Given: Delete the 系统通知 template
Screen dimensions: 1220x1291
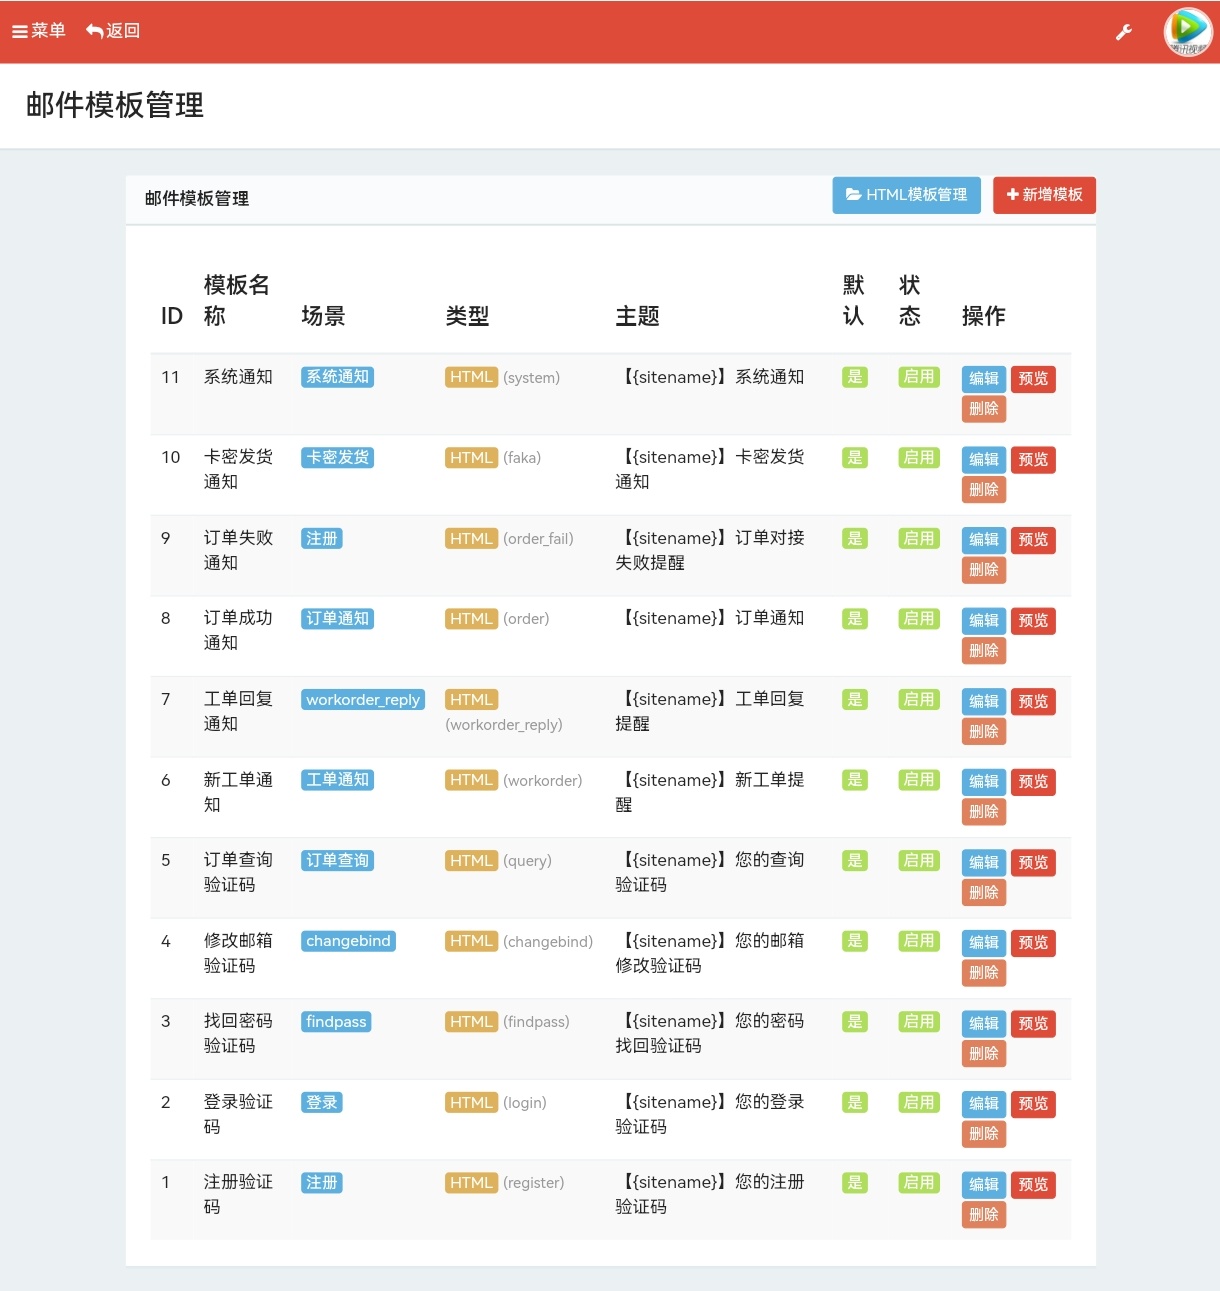Looking at the screenshot, I should [984, 409].
